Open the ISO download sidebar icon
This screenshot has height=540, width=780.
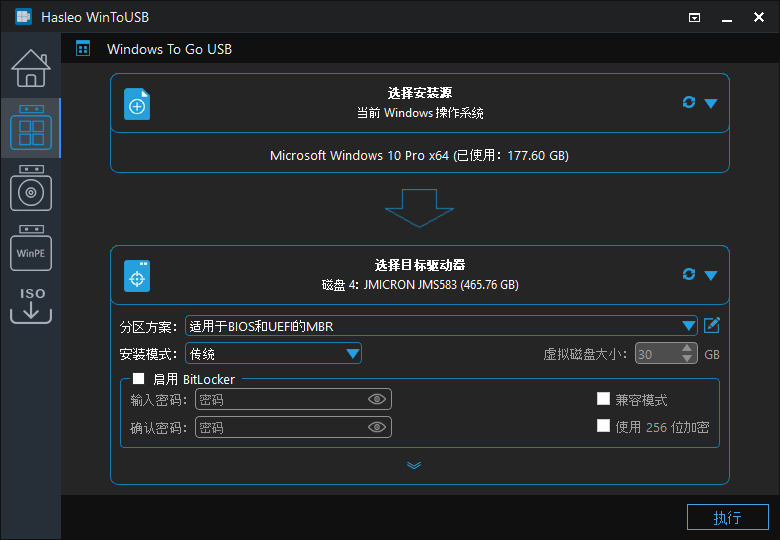31,305
